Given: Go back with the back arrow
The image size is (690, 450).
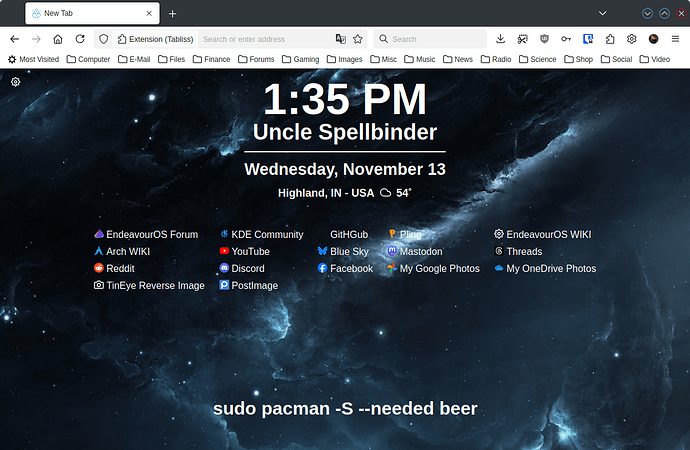Looking at the screenshot, I should click(x=15, y=39).
